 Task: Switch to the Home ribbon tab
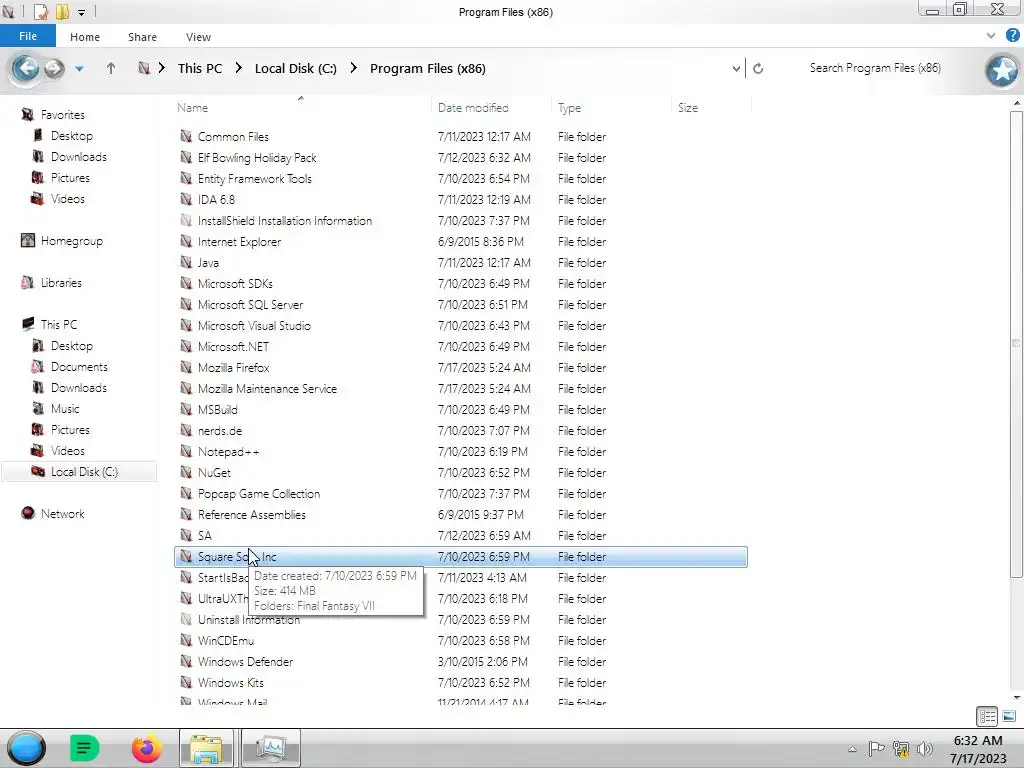85,37
